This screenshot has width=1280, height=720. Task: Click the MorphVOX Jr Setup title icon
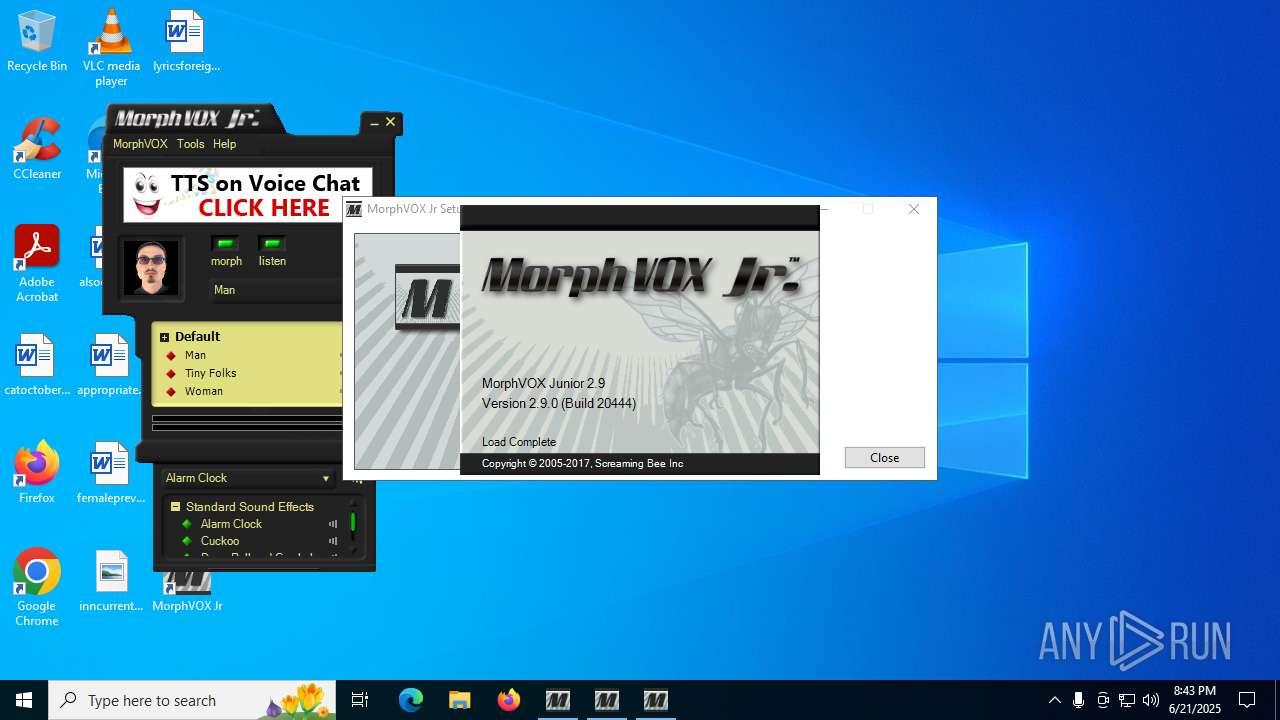coord(354,209)
